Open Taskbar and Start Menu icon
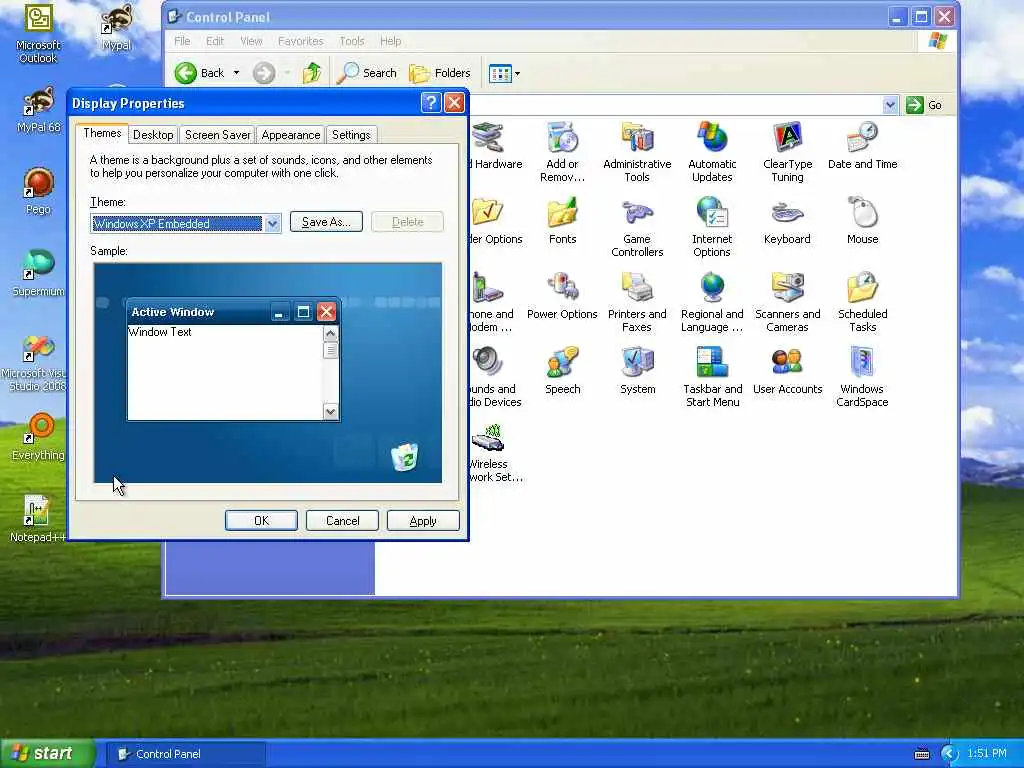Screen dimensions: 1024x768 click(x=712, y=377)
